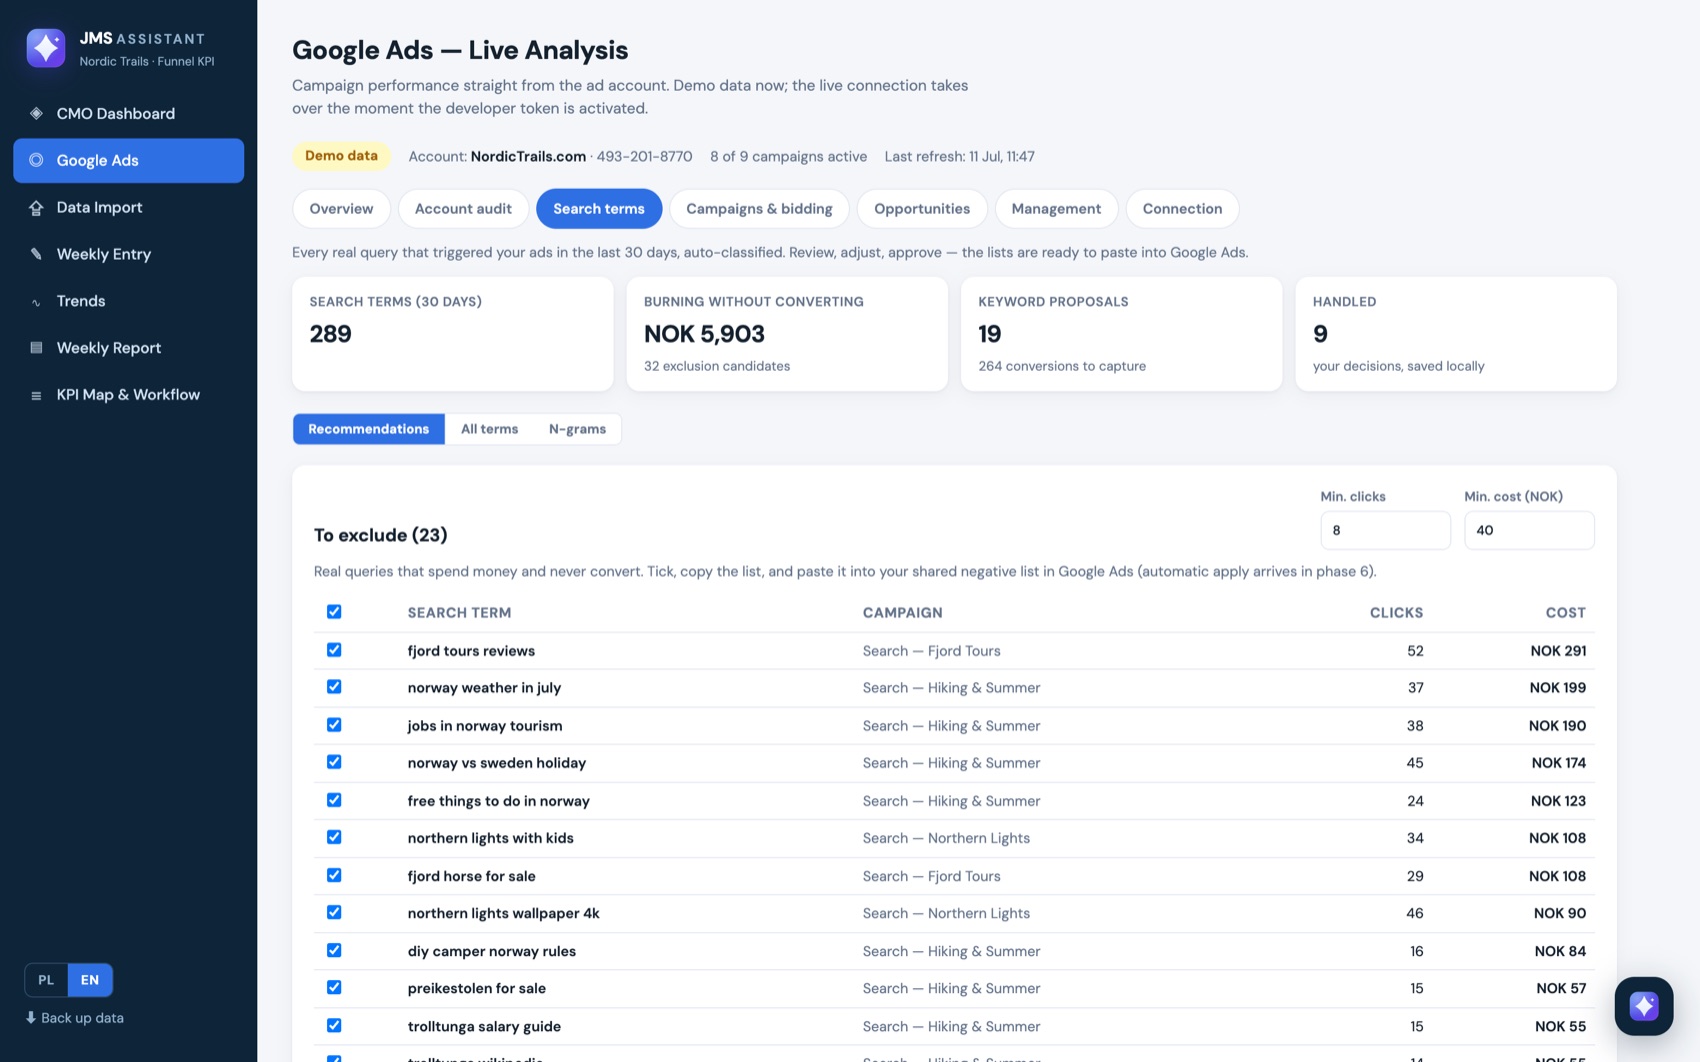Click the CLICKS column header
The width and height of the screenshot is (1700, 1062).
point(1396,612)
